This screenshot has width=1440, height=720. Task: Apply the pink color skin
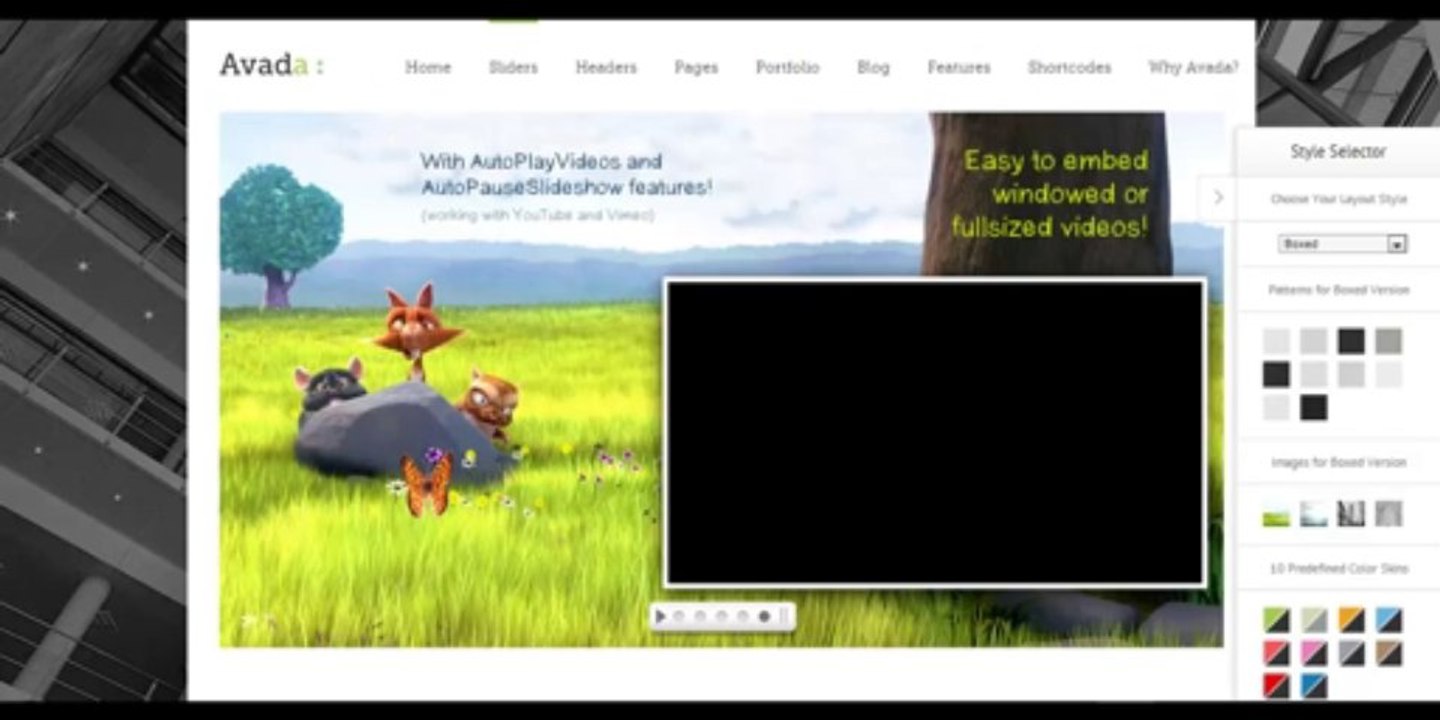point(1313,653)
